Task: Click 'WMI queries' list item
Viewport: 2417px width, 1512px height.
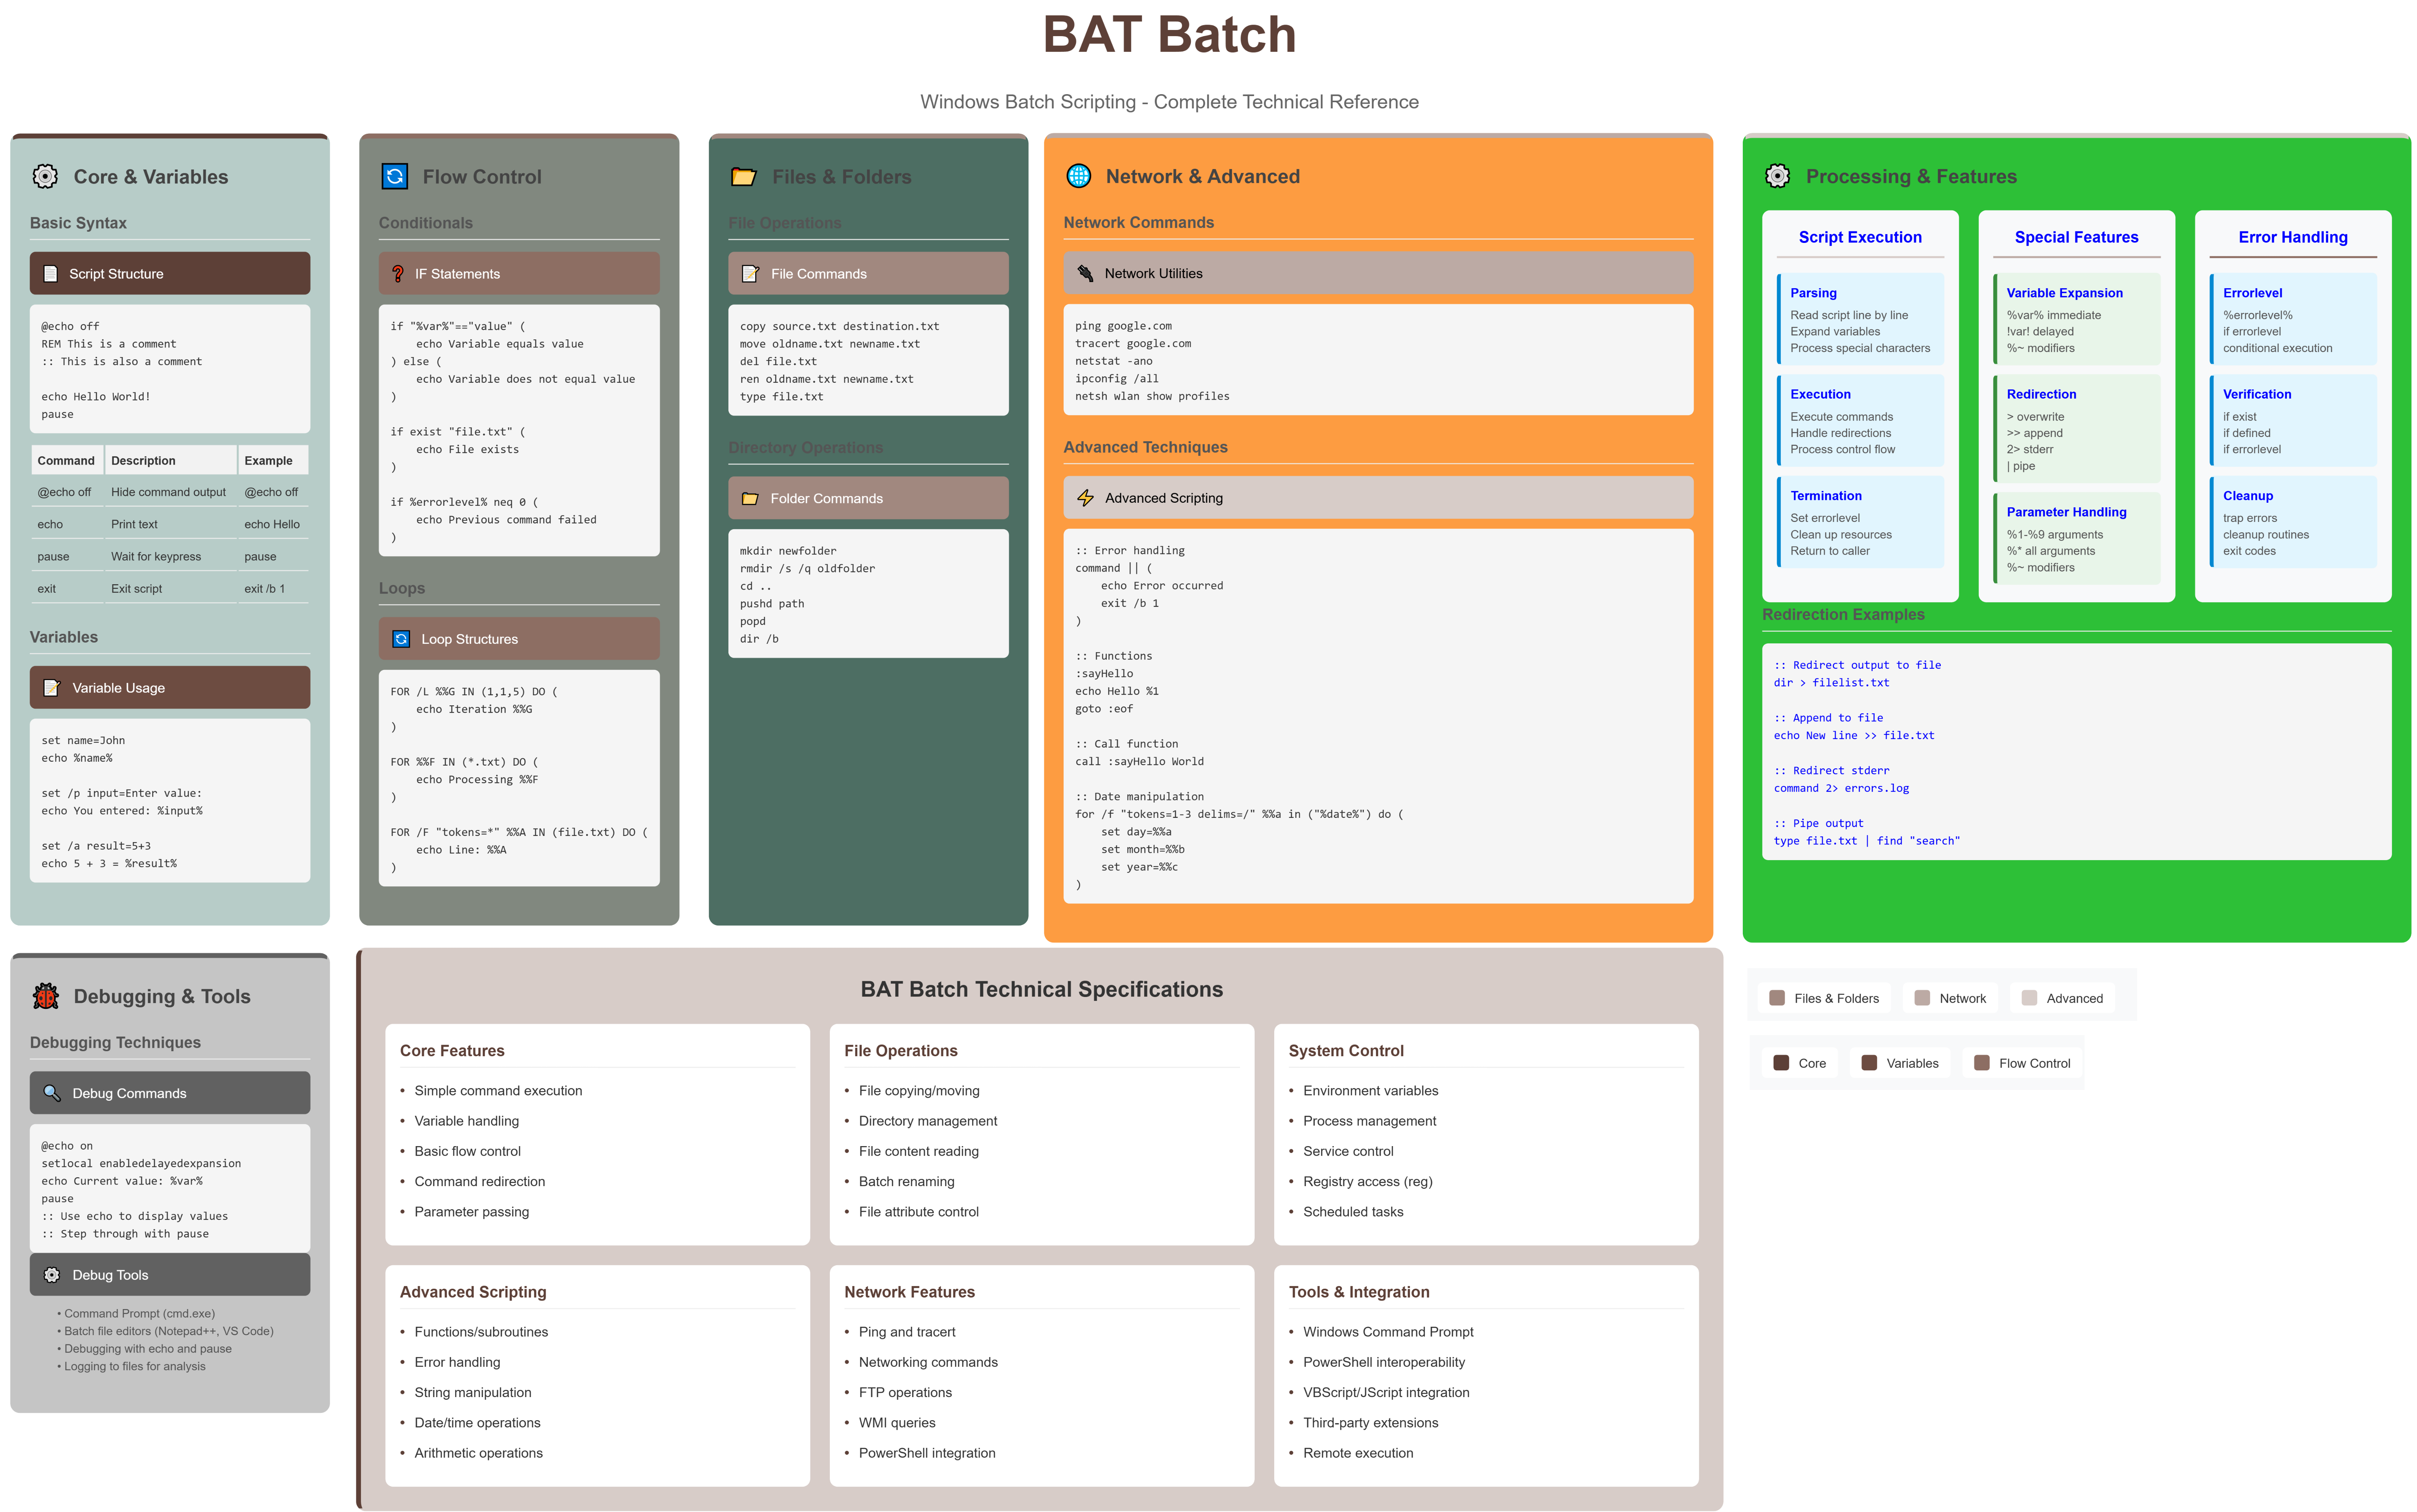Action: coord(897,1423)
